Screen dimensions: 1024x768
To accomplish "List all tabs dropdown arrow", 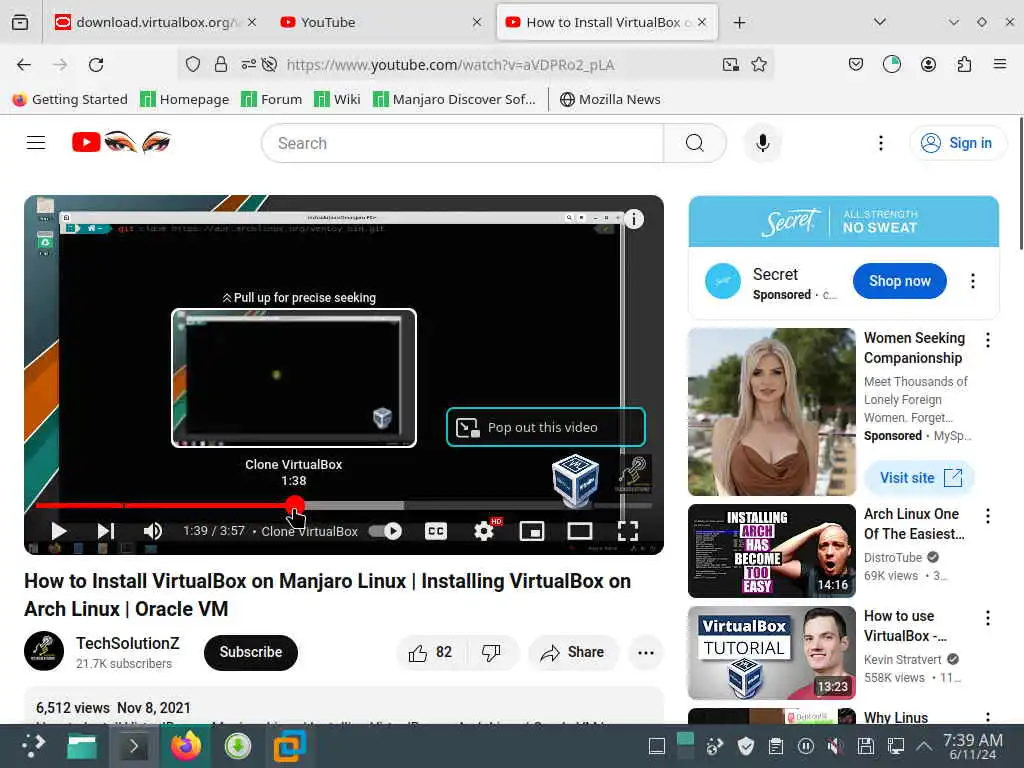I will tap(880, 22).
